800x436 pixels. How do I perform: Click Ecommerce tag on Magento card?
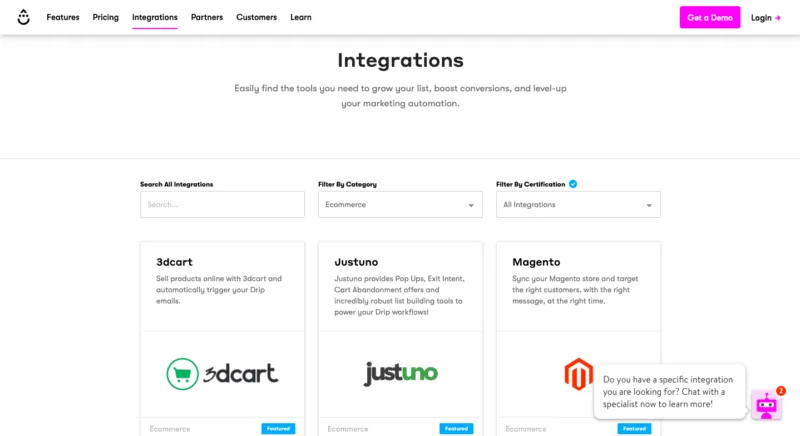tap(526, 429)
